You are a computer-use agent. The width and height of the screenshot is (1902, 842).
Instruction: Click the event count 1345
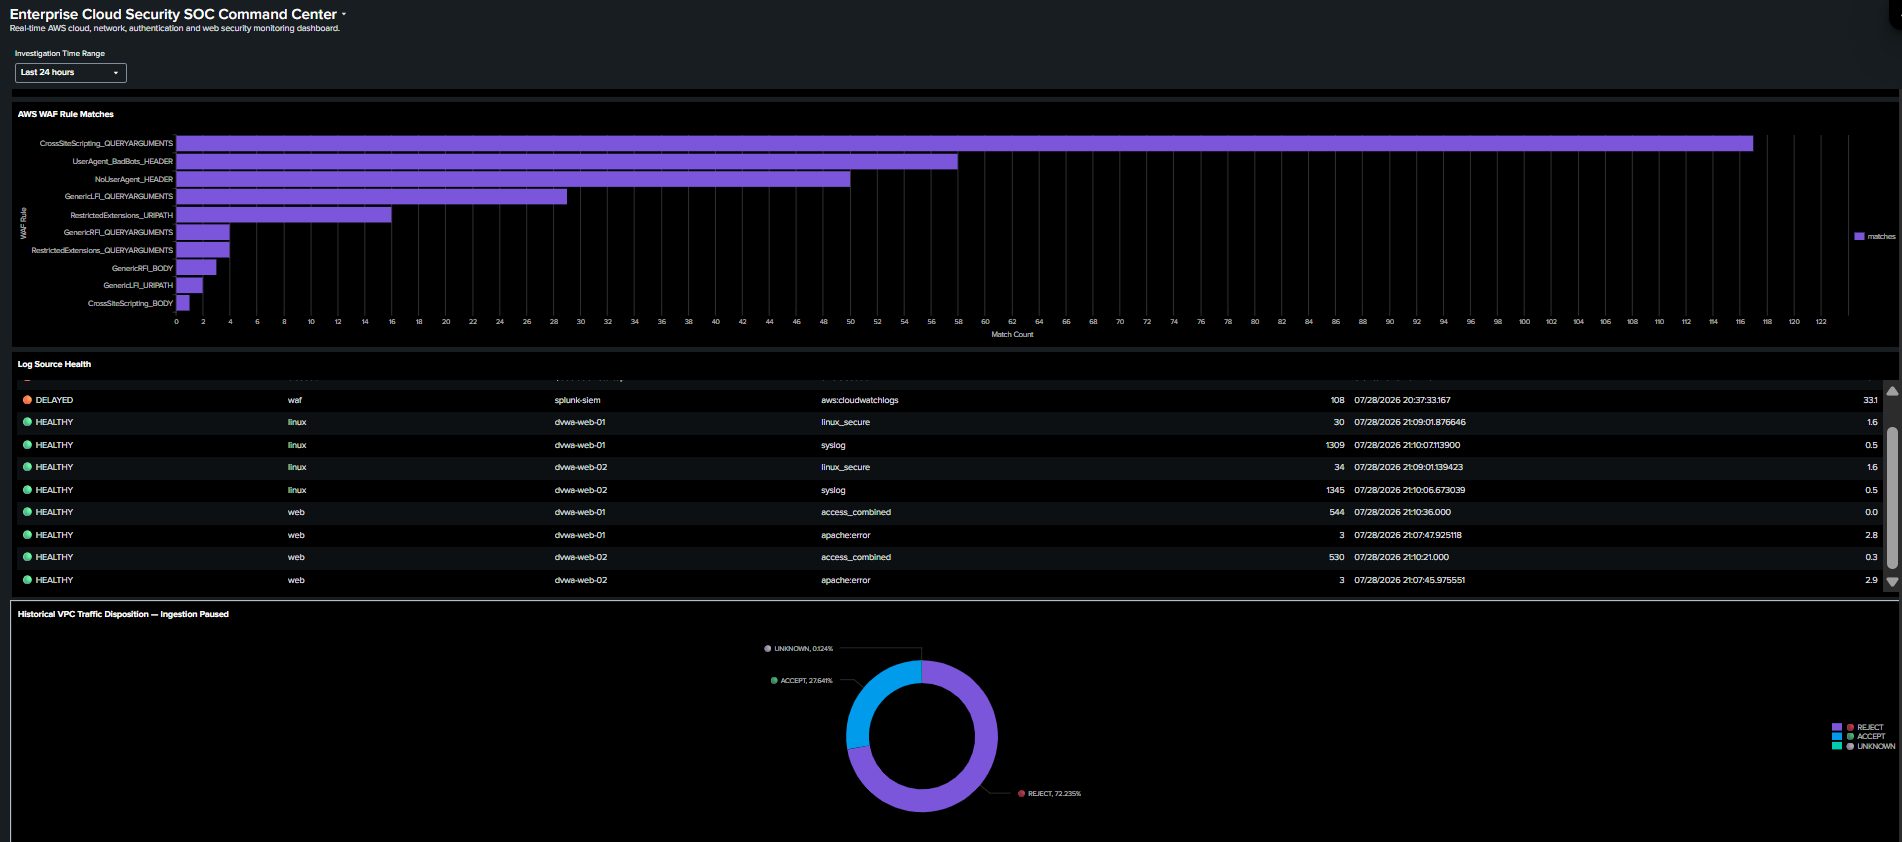1335,490
